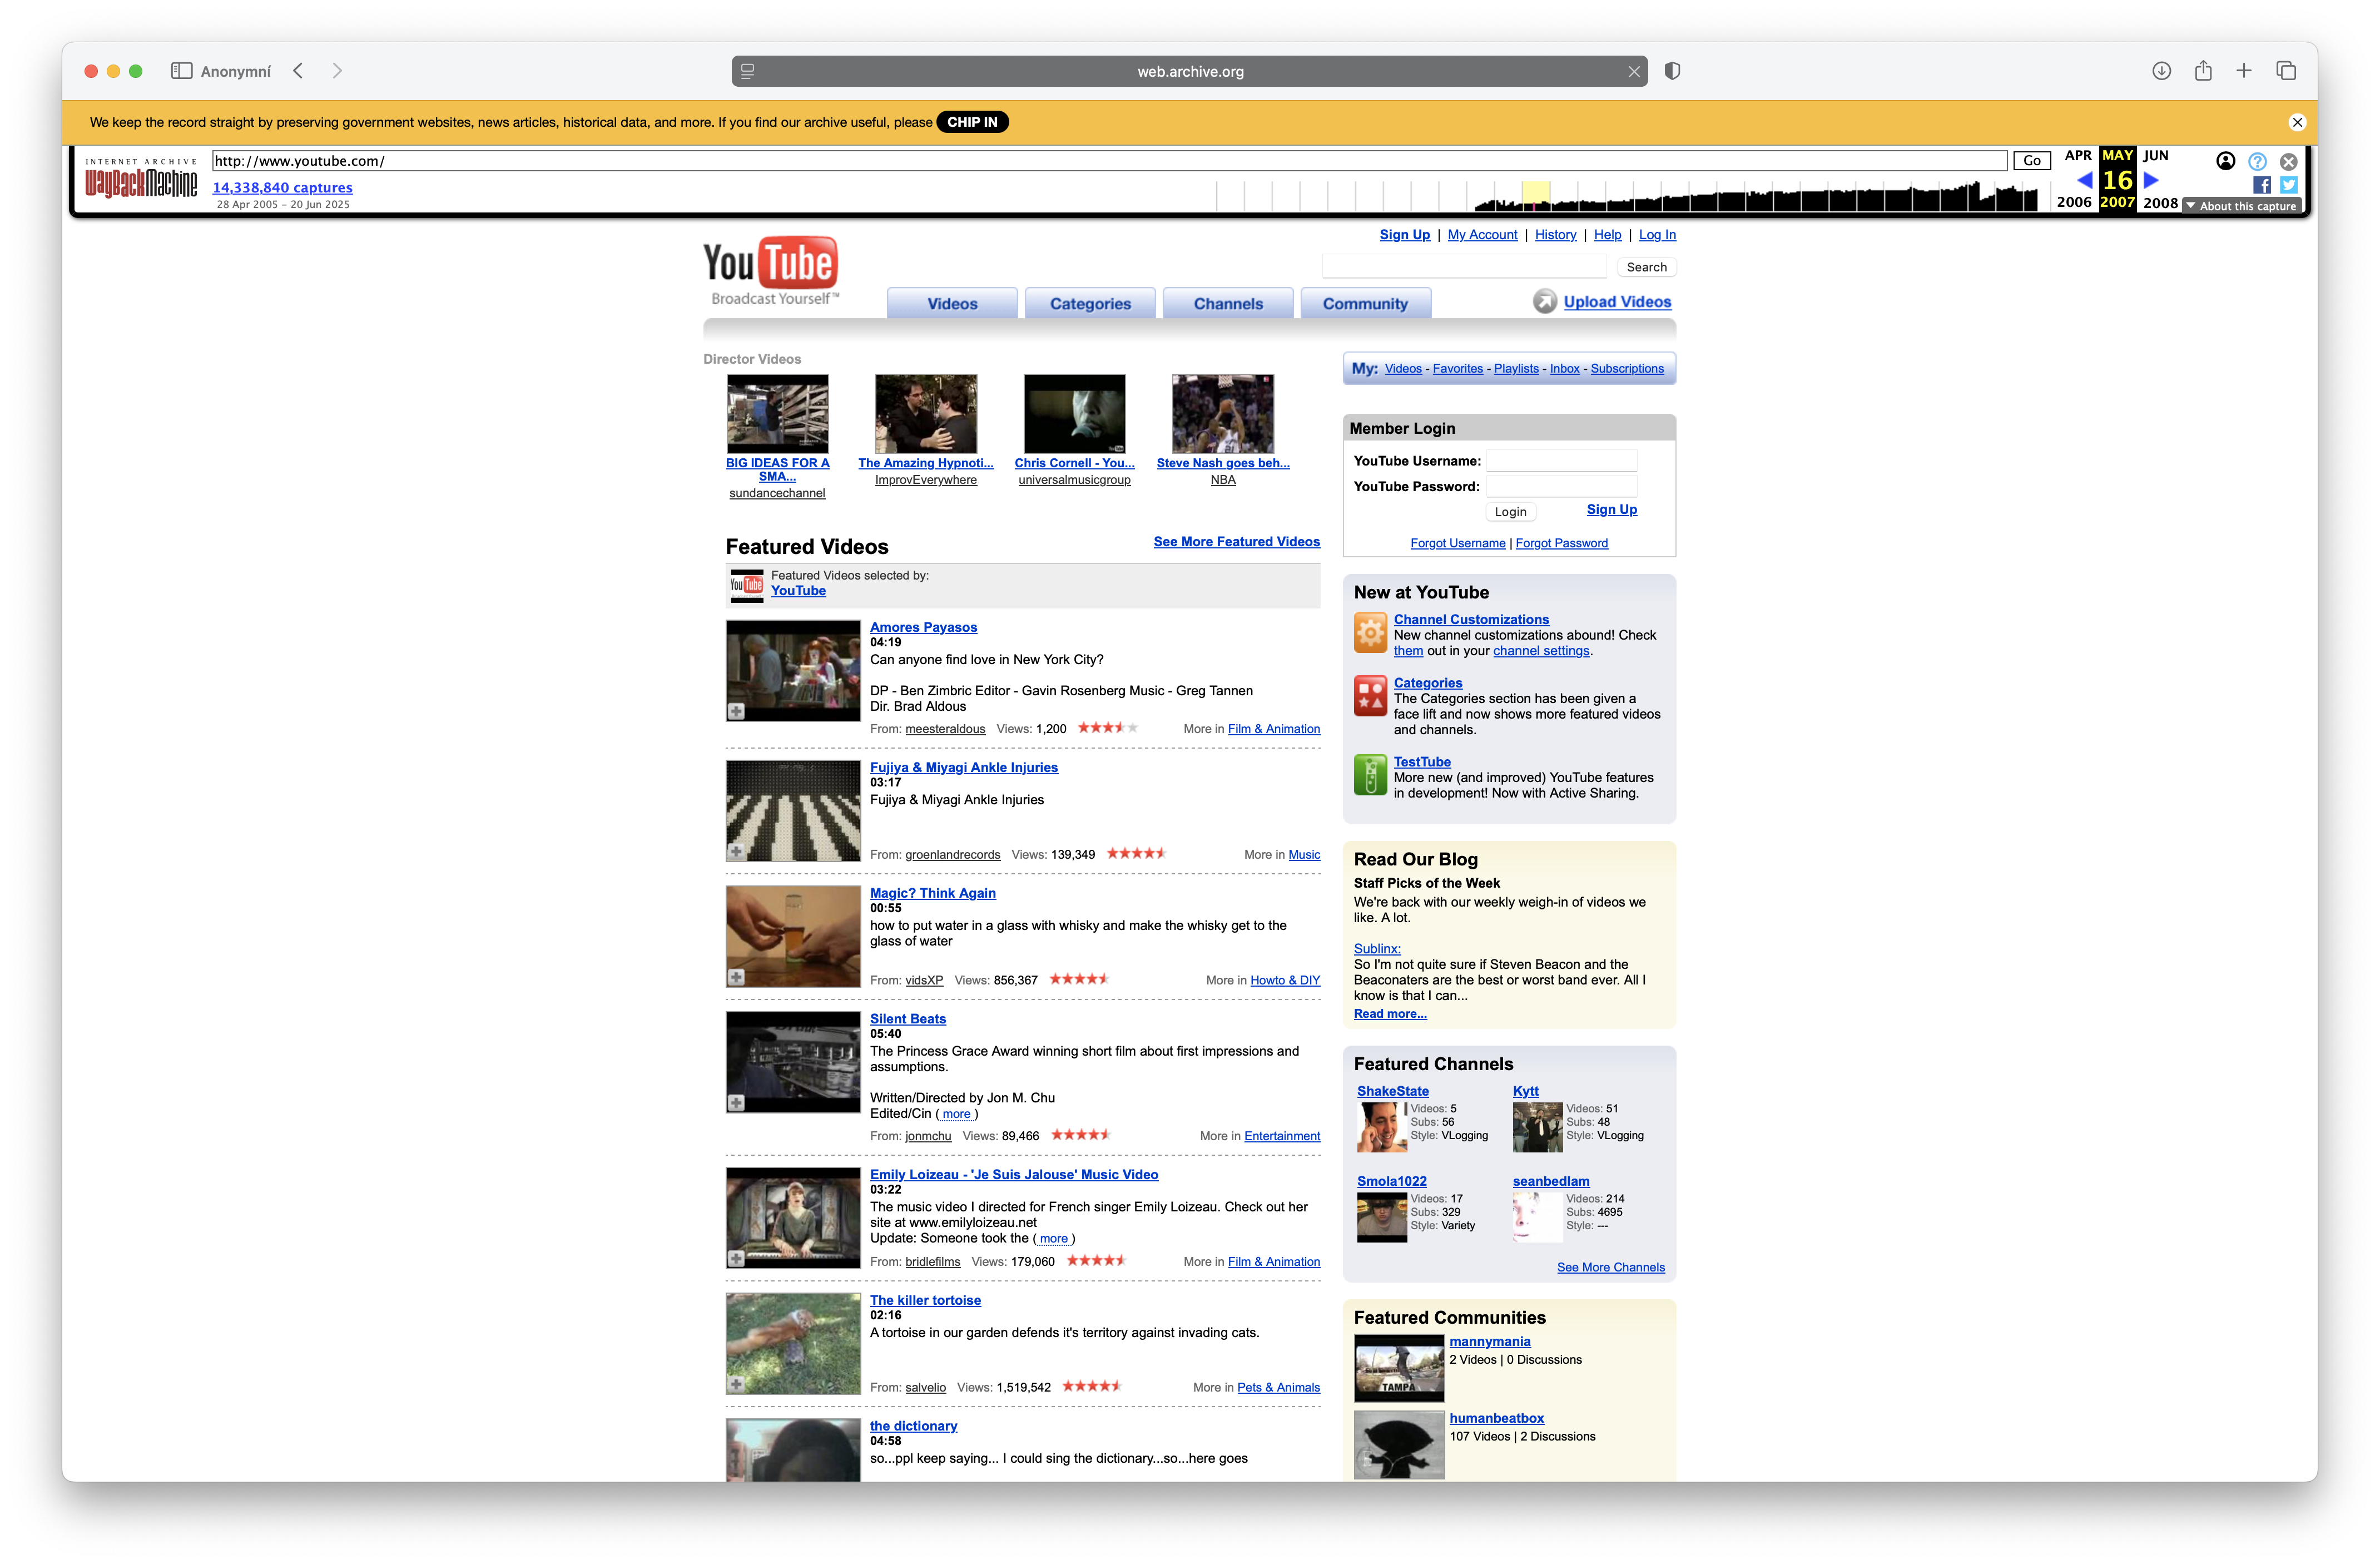
Task: Go to next capture with blue arrow
Action: (2151, 181)
